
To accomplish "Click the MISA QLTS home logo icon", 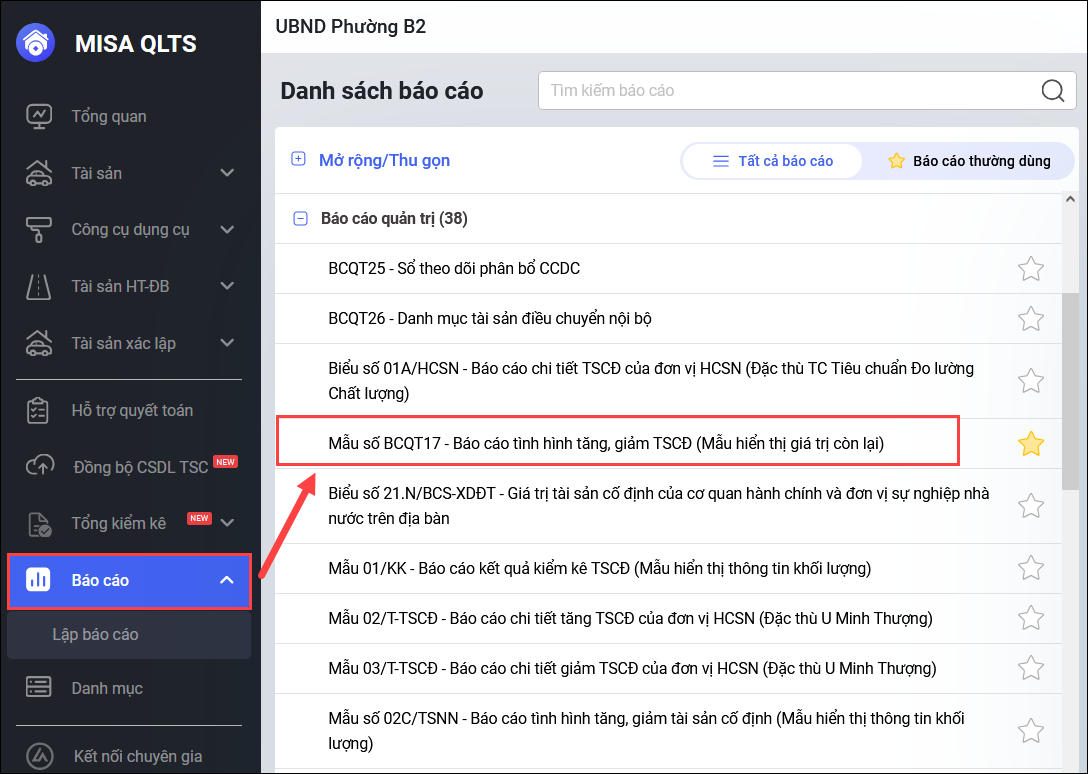I will click(35, 43).
